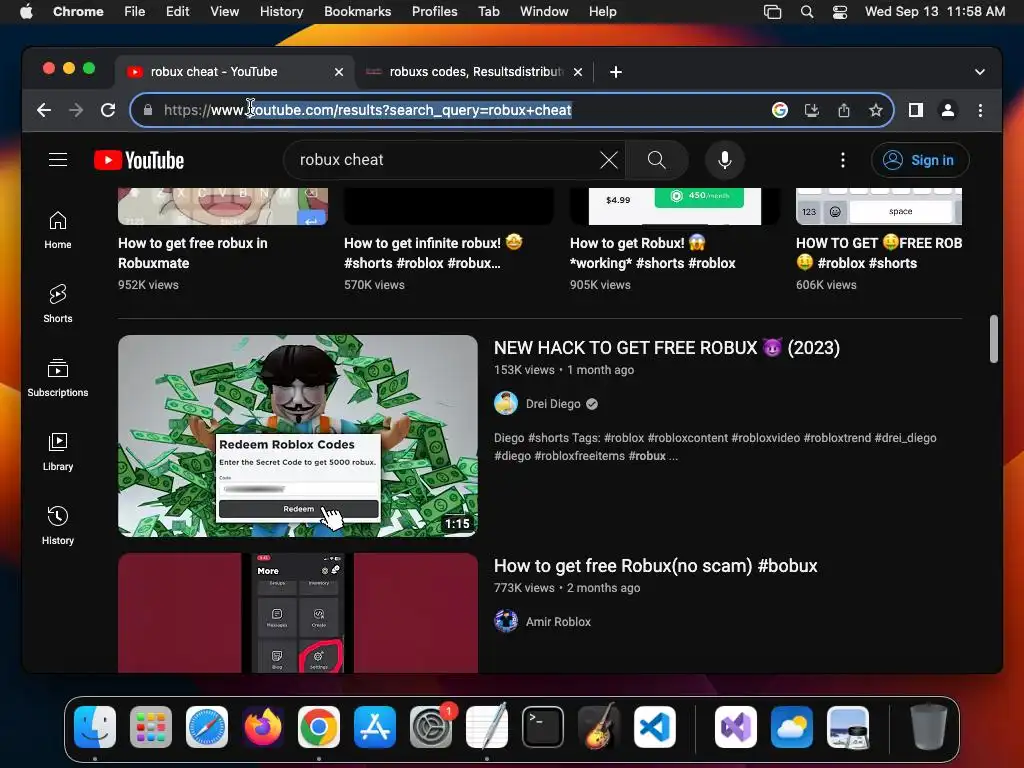Open Visual Studio Code from the dock
This screenshot has width=1024, height=768.
655,727
